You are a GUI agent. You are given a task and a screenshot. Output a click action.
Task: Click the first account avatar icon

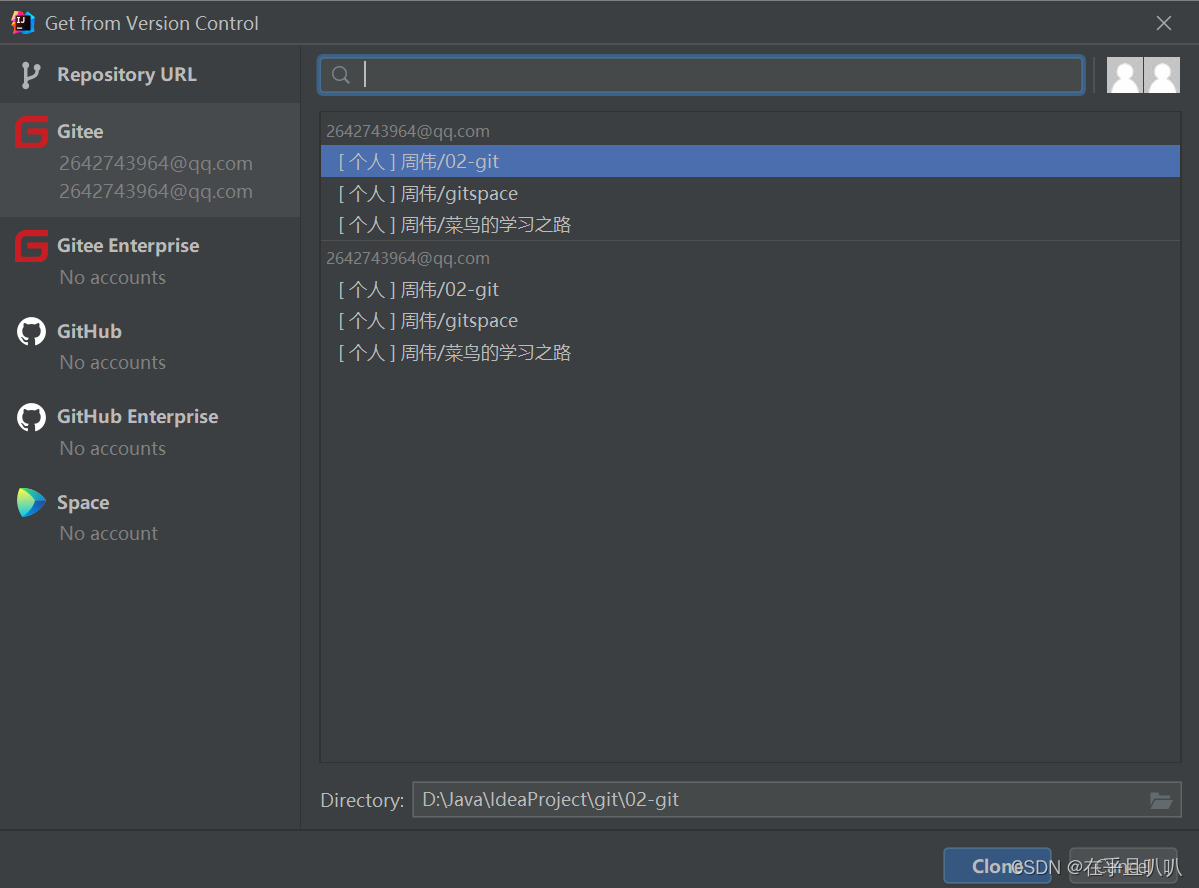1124,75
